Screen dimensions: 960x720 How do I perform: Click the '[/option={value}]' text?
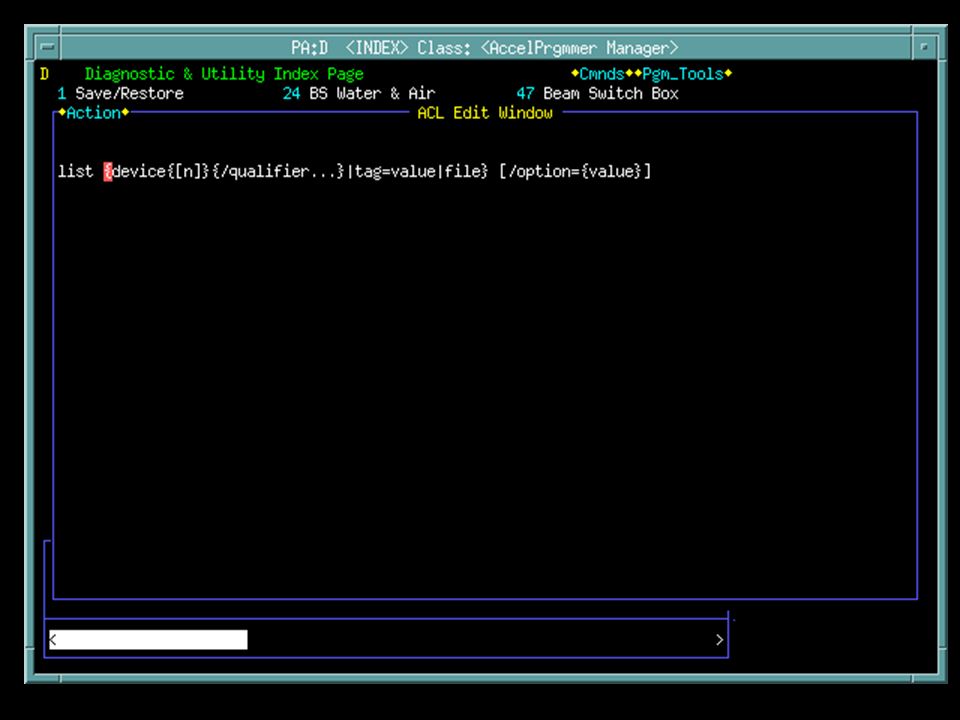(x=576, y=171)
